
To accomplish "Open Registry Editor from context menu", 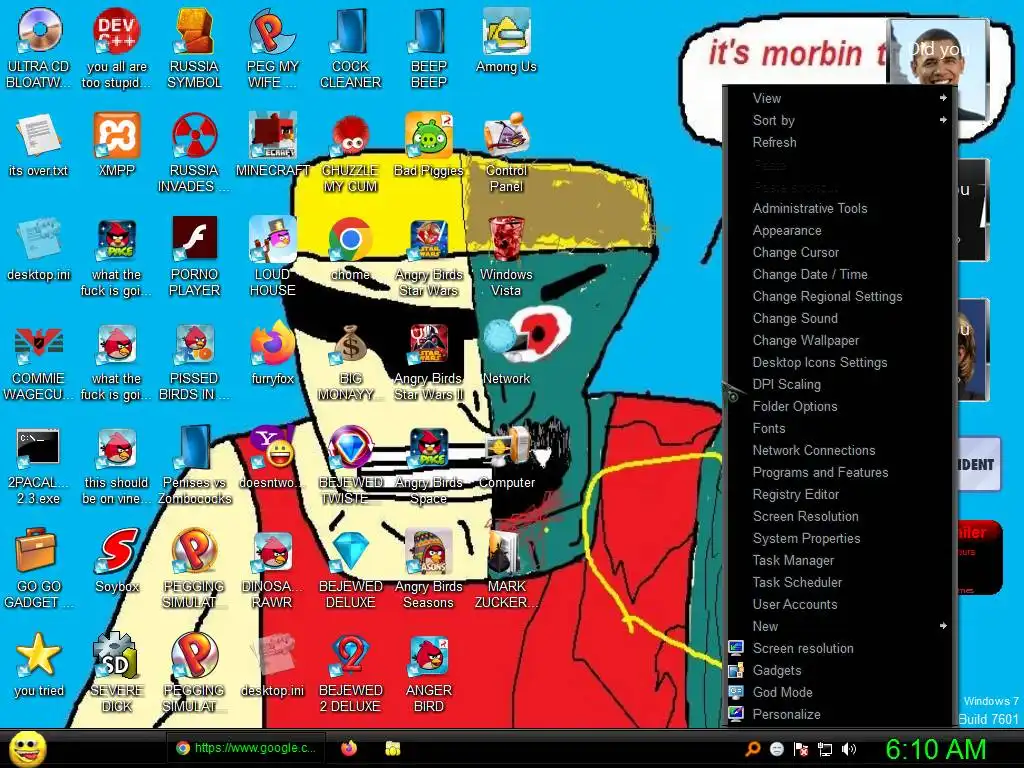I will point(842,494).
